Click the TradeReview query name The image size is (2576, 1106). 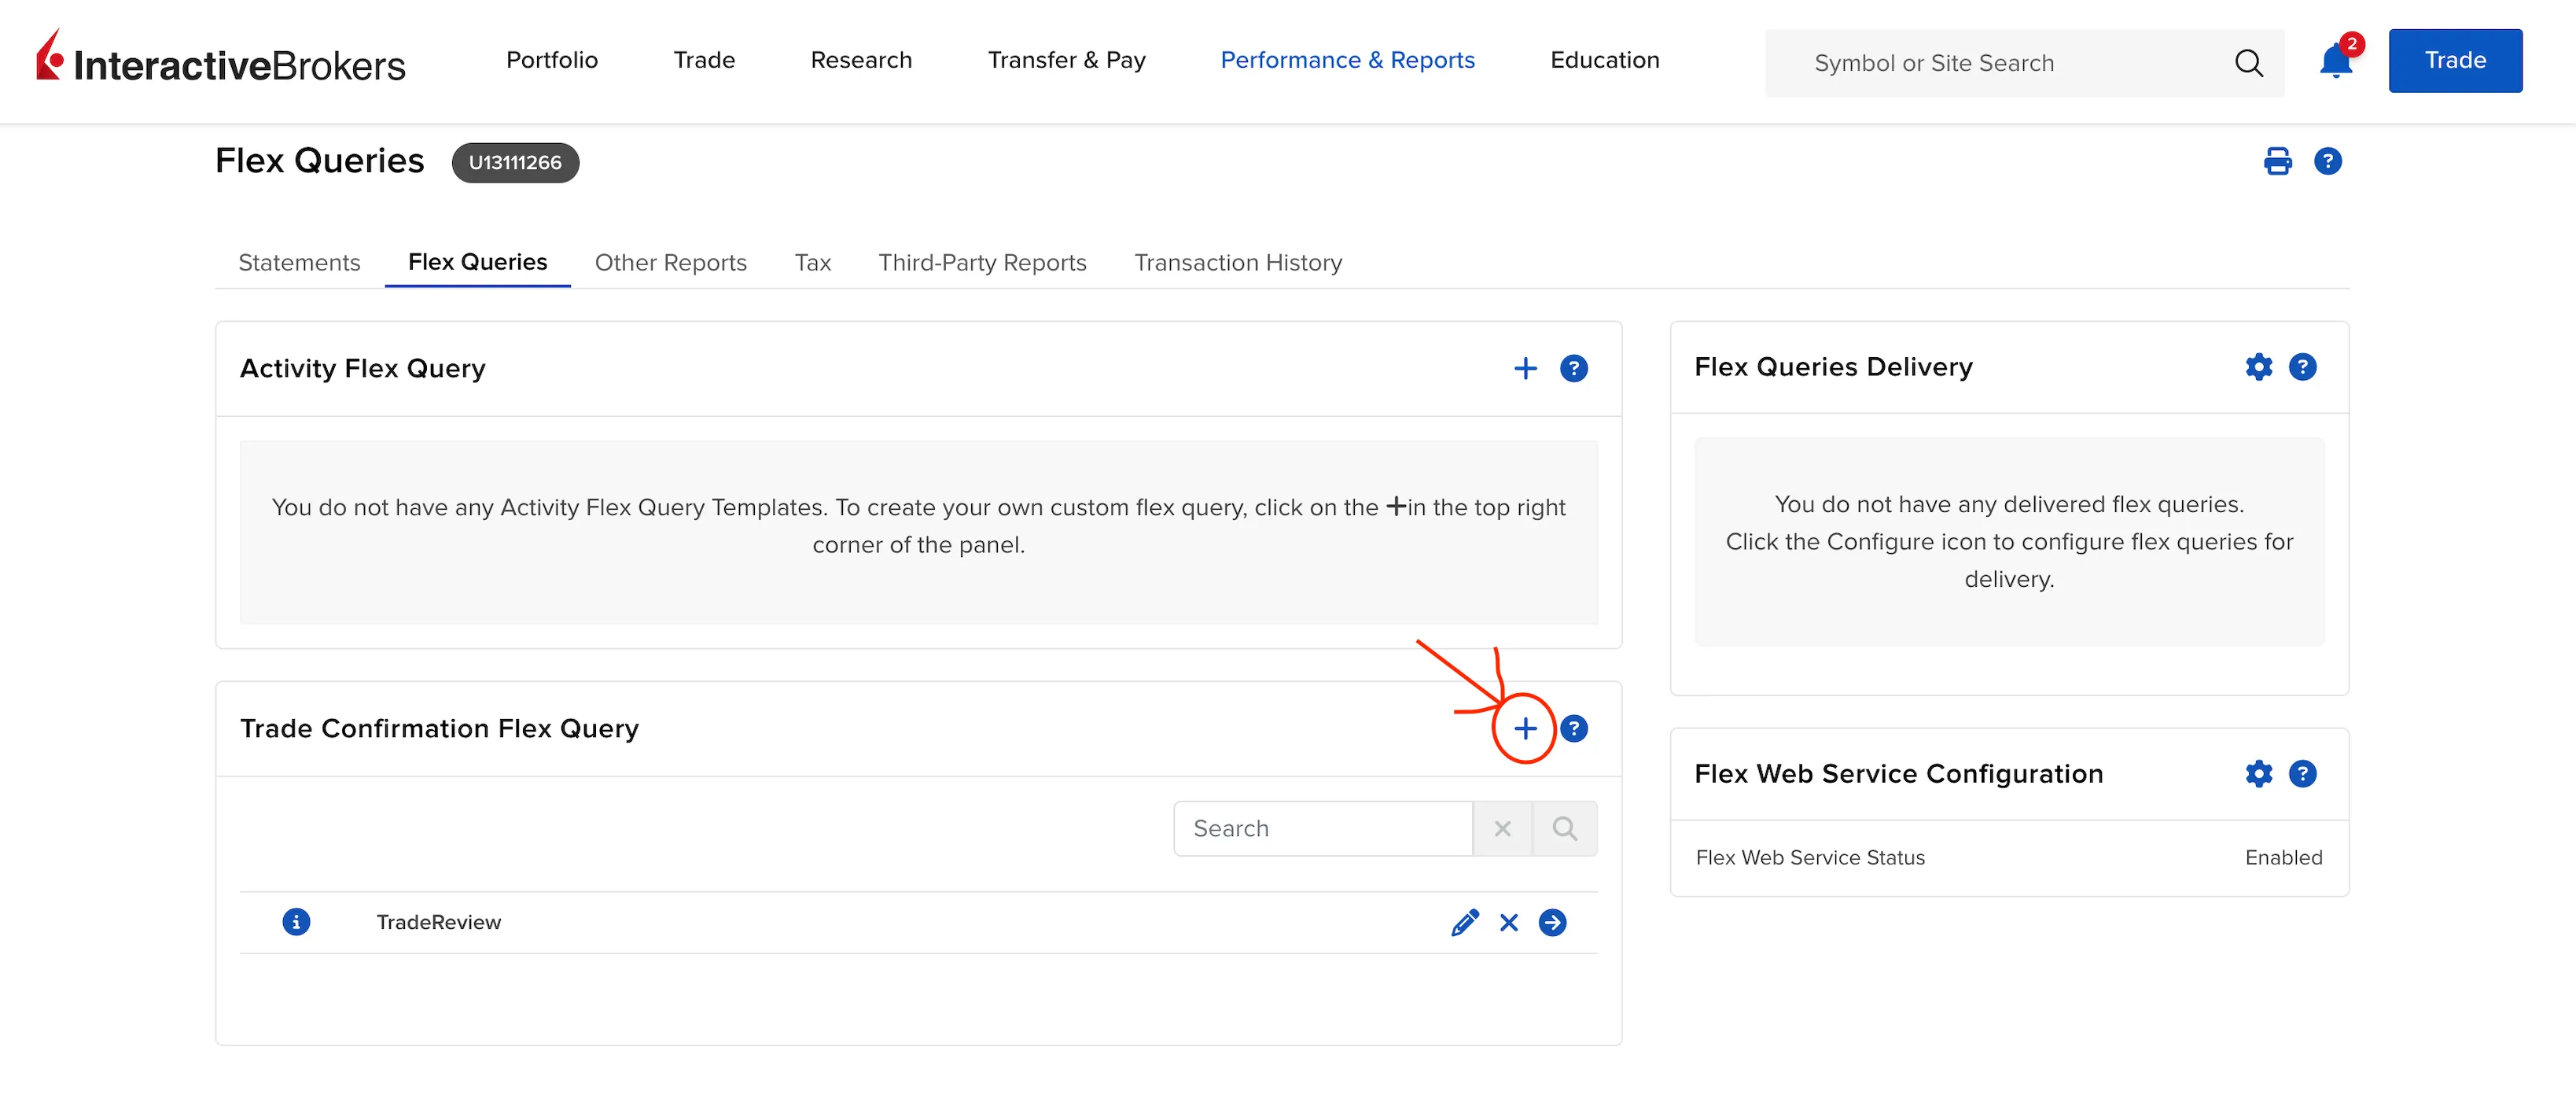(438, 922)
